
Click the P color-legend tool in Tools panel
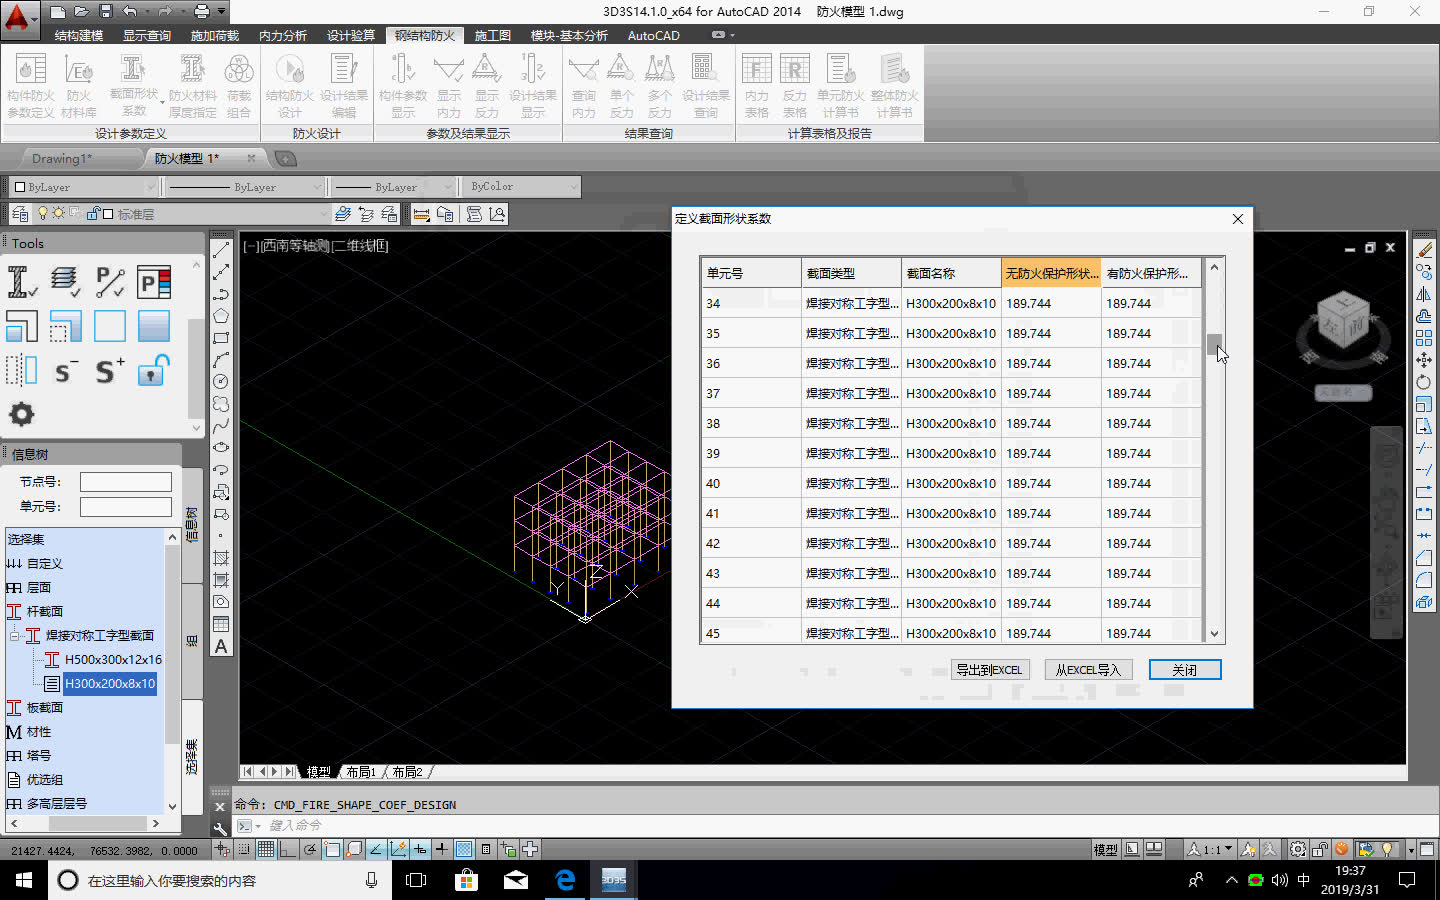[154, 282]
